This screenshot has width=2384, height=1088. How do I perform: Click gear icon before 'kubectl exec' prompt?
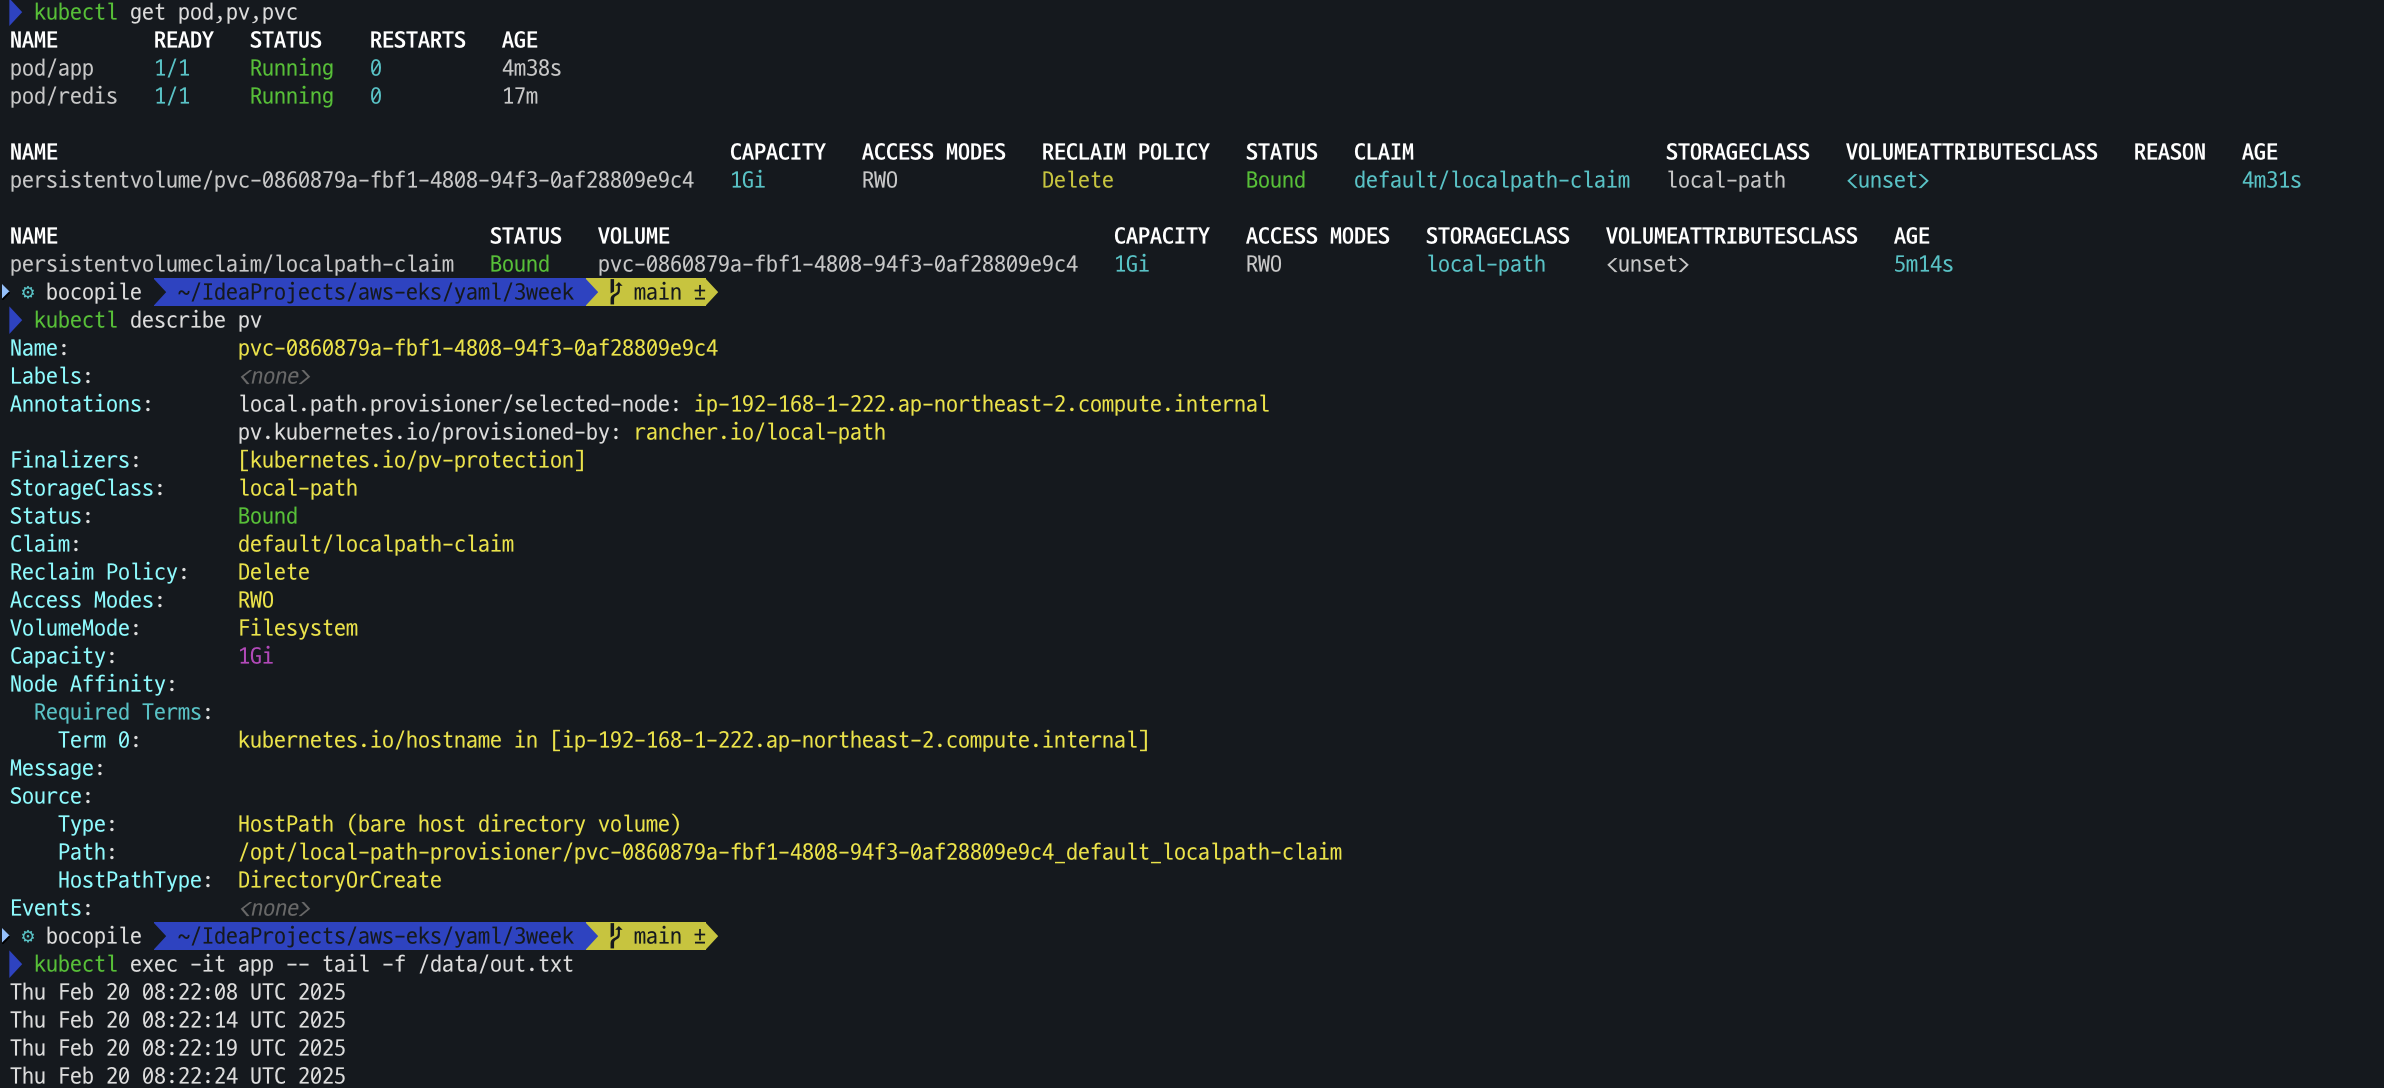pos(28,937)
